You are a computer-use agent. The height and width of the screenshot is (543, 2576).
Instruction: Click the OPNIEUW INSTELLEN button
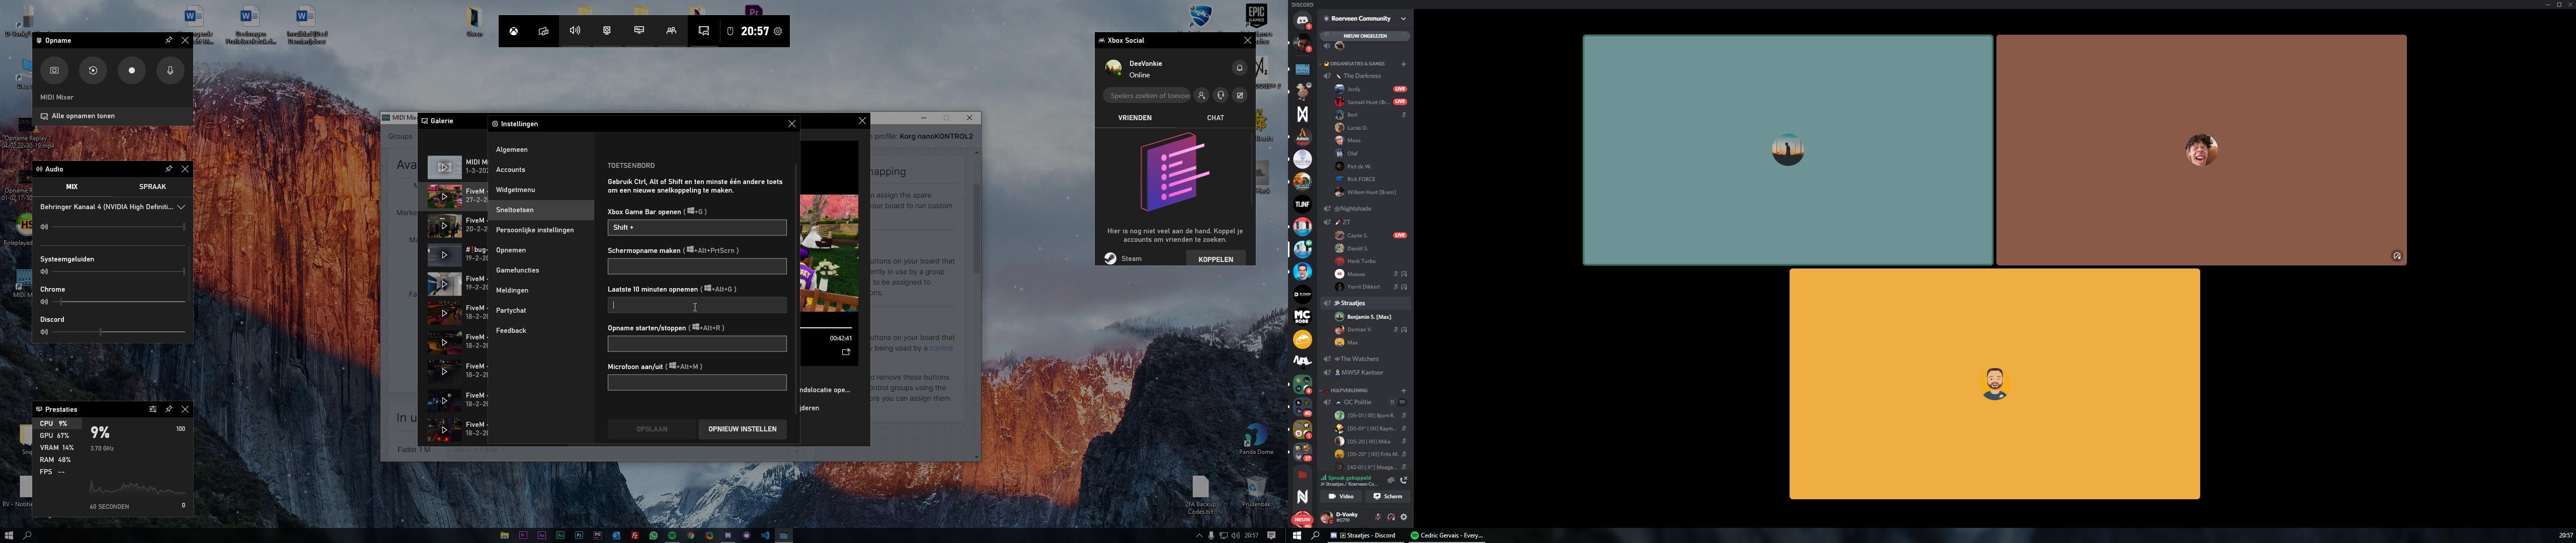coord(742,429)
